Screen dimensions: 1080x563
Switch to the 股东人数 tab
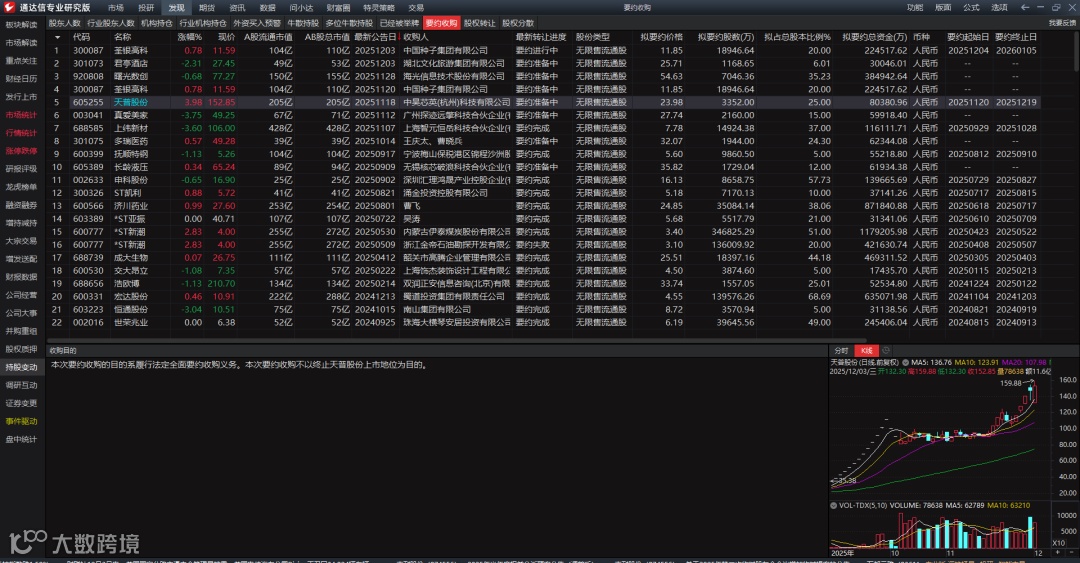65,23
